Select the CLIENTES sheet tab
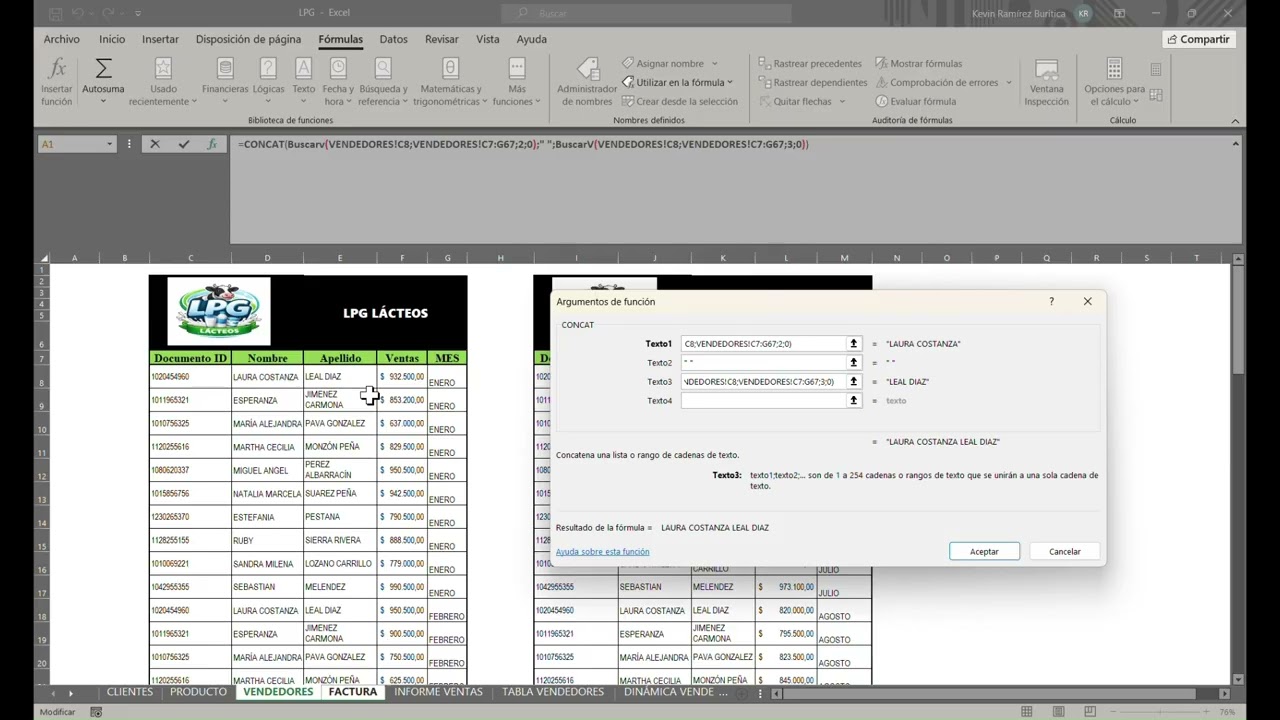Image resolution: width=1280 pixels, height=720 pixels. click(x=130, y=692)
